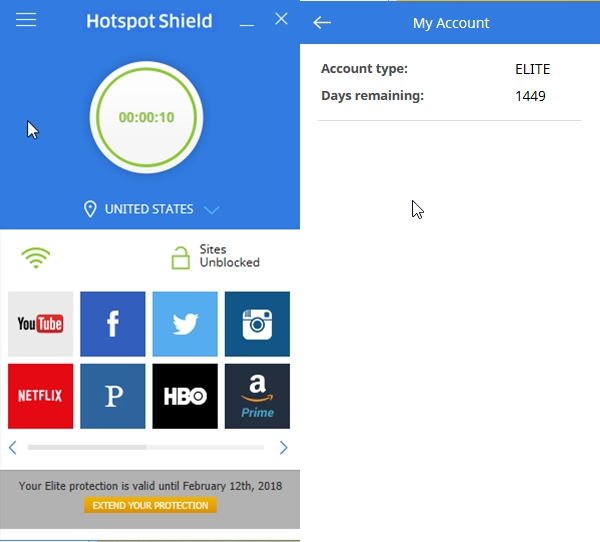Image resolution: width=600 pixels, height=542 pixels.
Task: Open the Twitter site tile
Action: [185, 324]
